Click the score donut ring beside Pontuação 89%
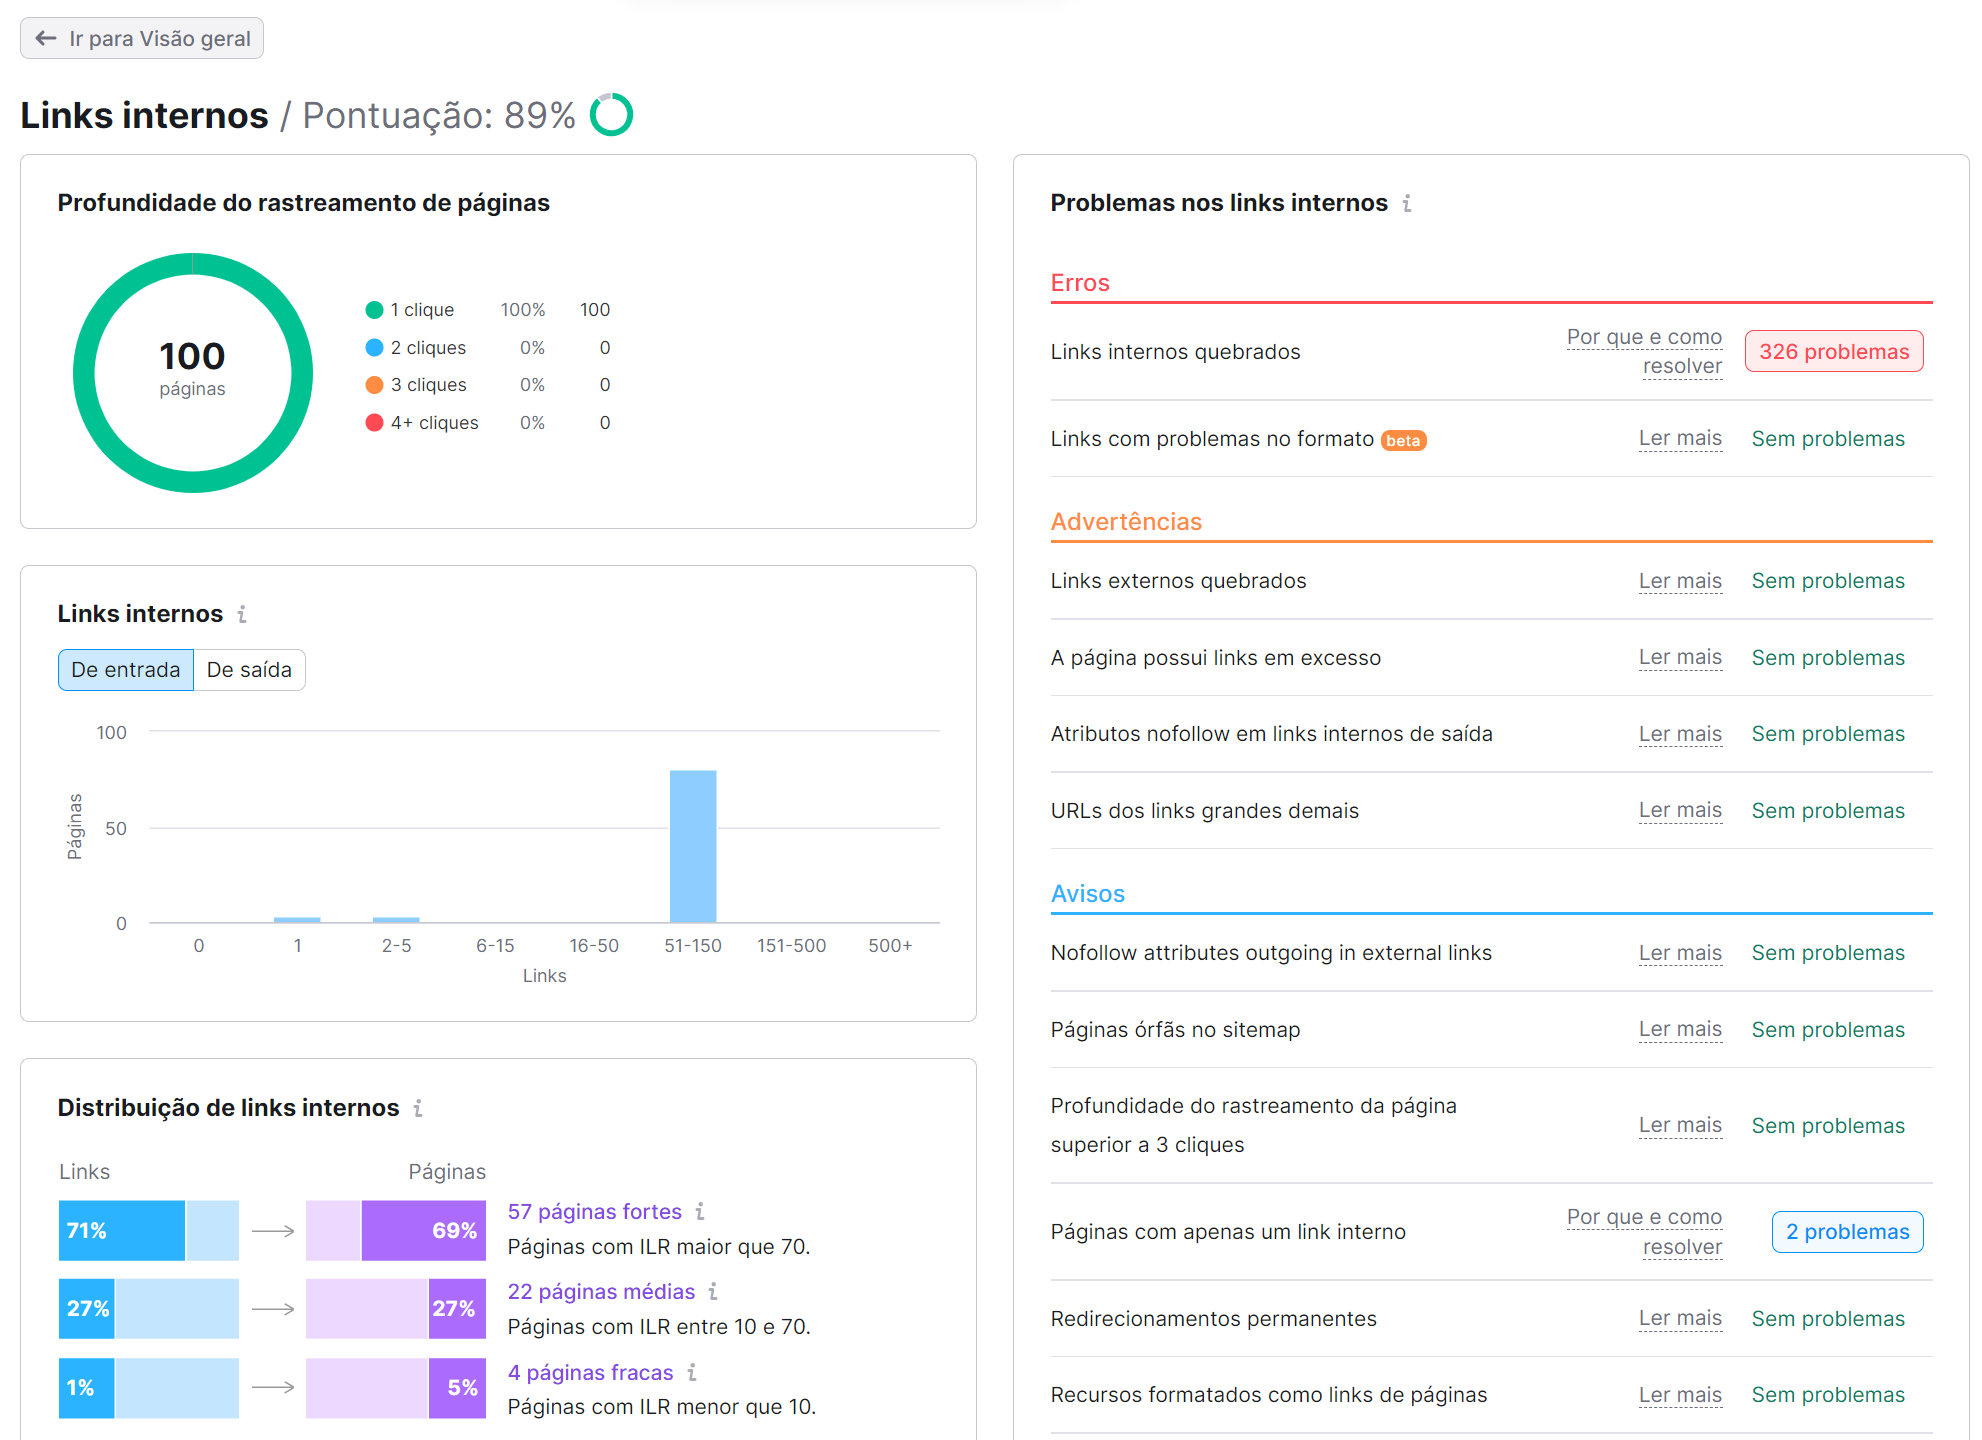 pos(612,114)
